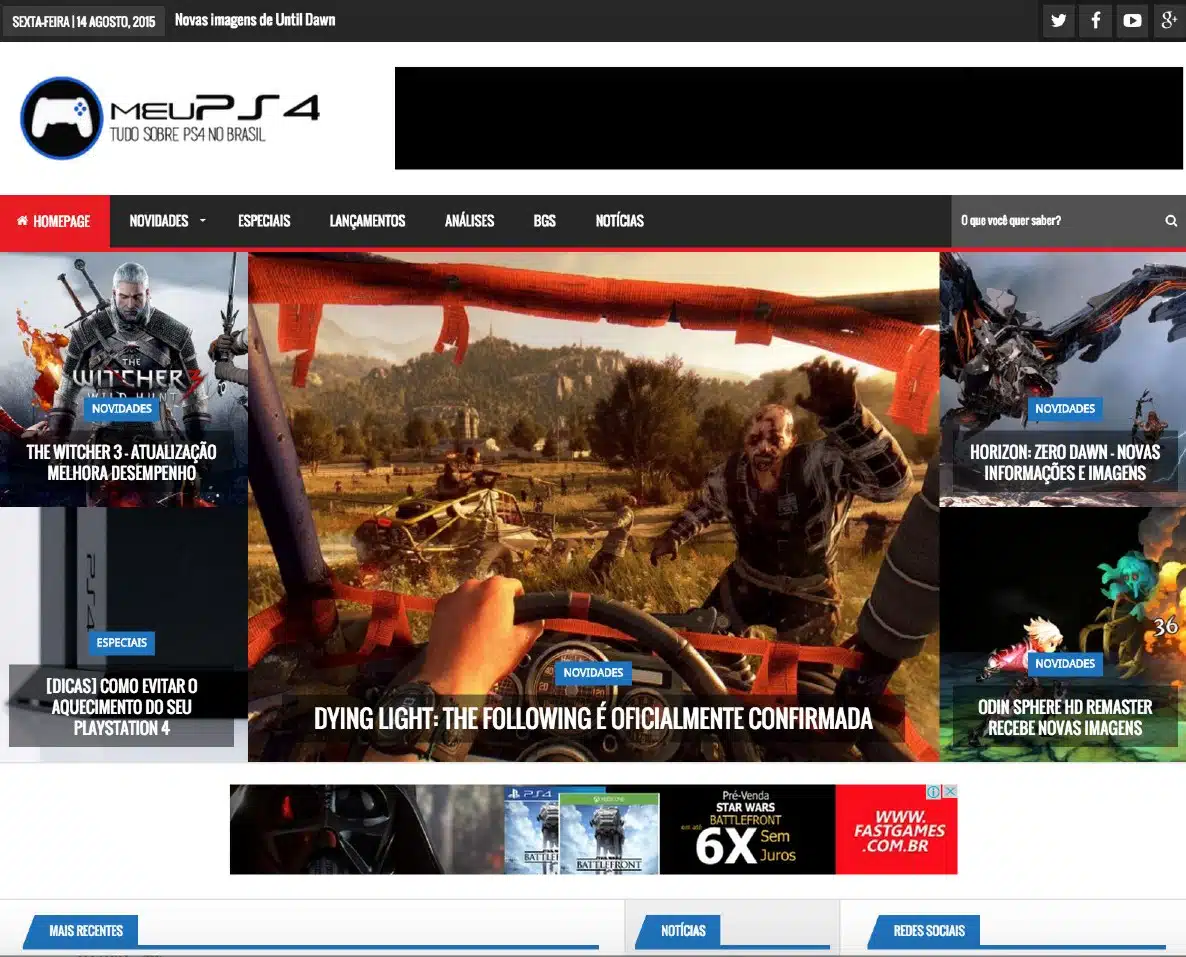Image resolution: width=1186 pixels, height=957 pixels.
Task: Switch to the ANÁLISES menu item
Action: 469,221
